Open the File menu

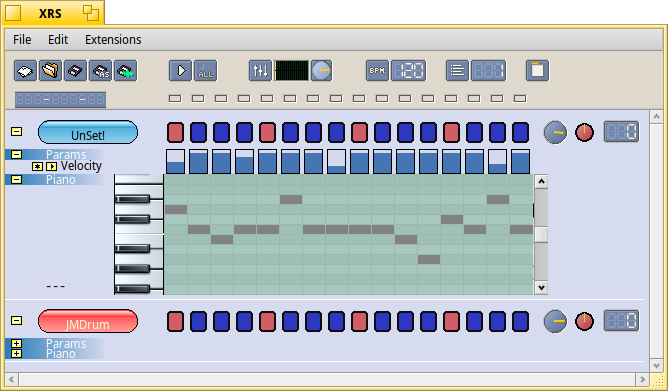22,40
